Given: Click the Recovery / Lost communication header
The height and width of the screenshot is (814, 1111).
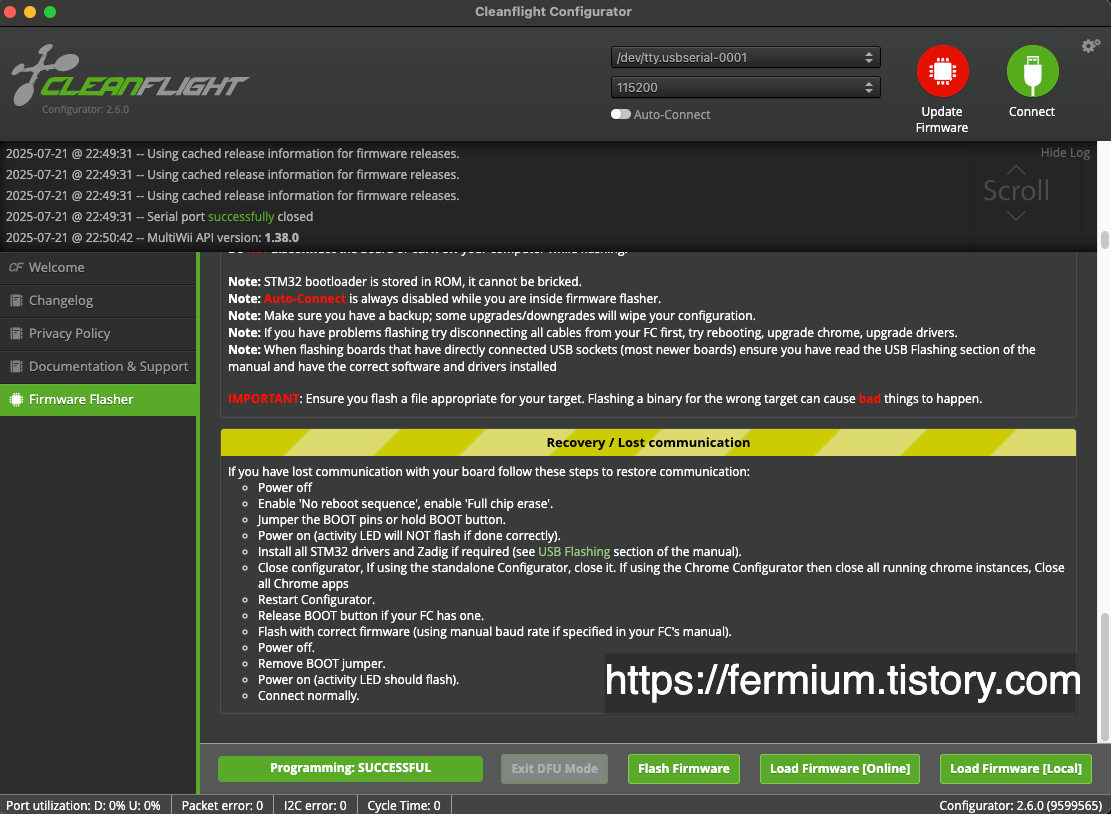Looking at the screenshot, I should click(x=648, y=442).
